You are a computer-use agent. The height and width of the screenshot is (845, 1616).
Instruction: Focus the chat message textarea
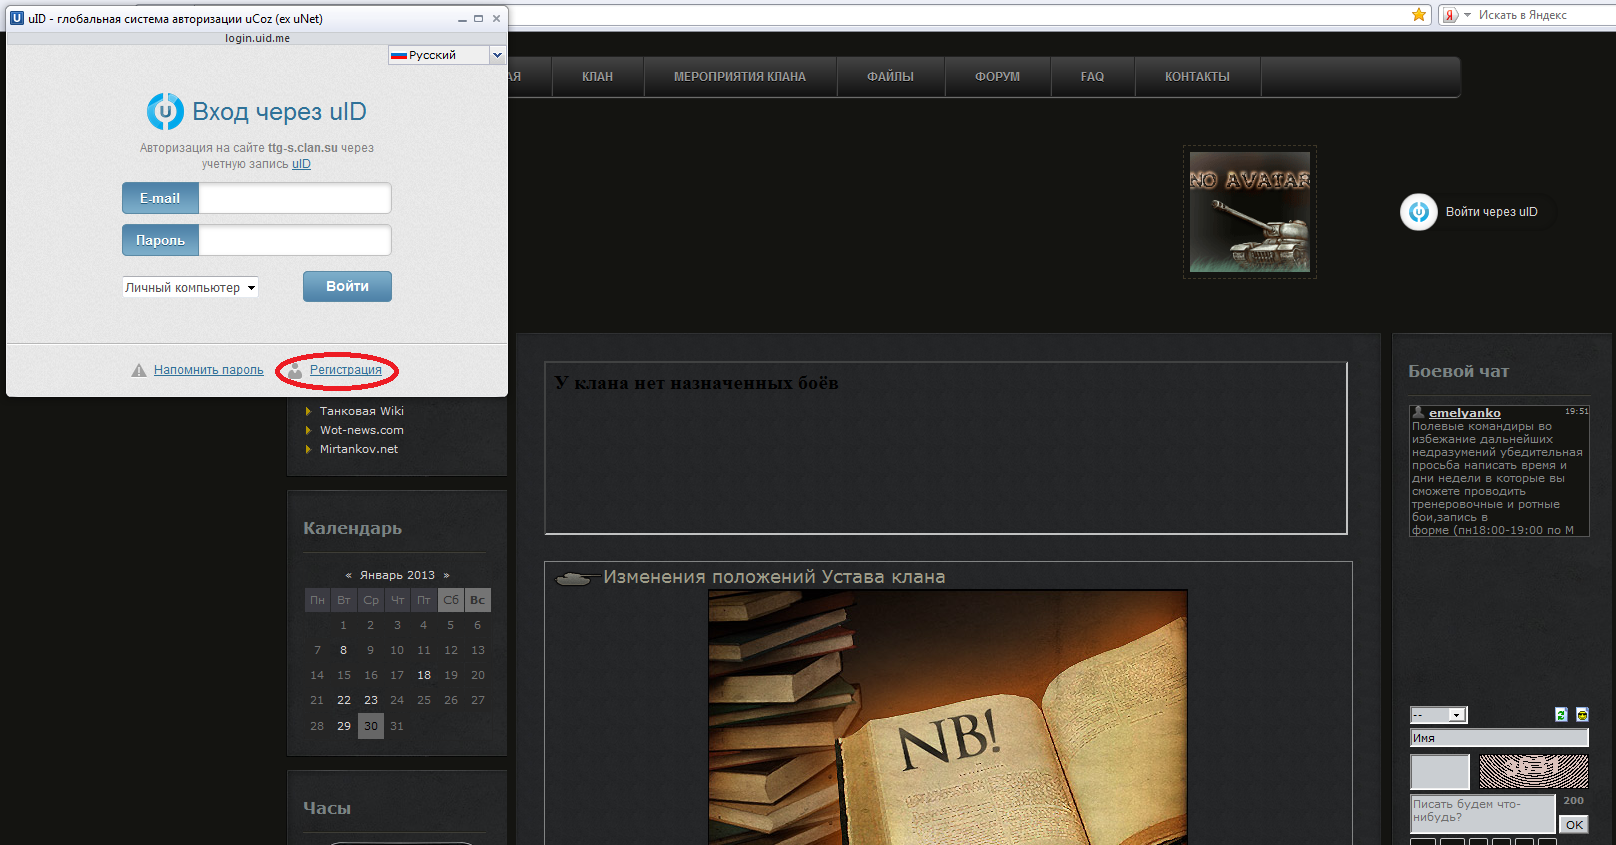tap(1483, 814)
